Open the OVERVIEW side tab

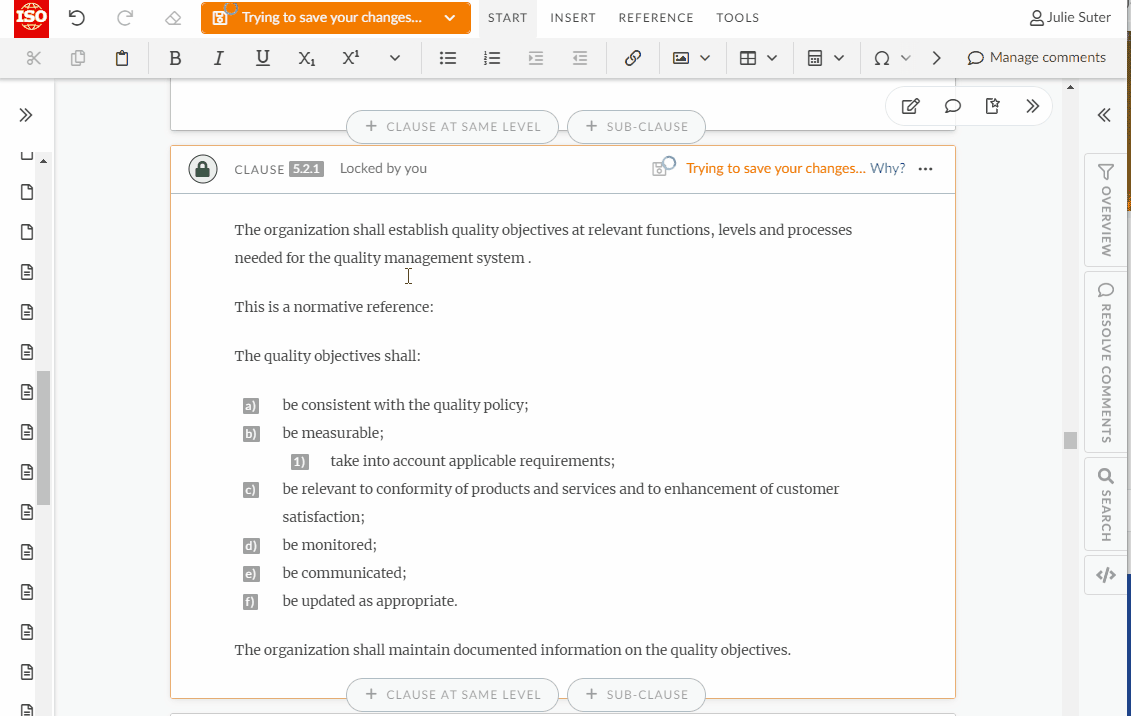(x=1105, y=210)
